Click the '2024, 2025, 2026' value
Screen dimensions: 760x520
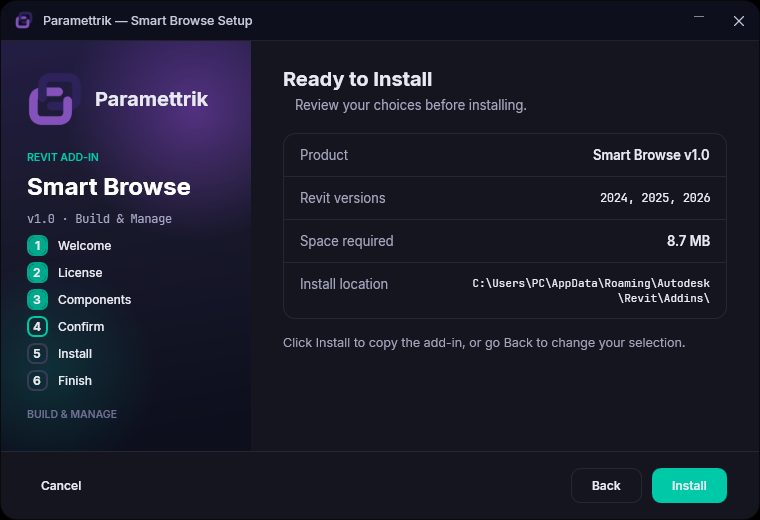point(655,198)
